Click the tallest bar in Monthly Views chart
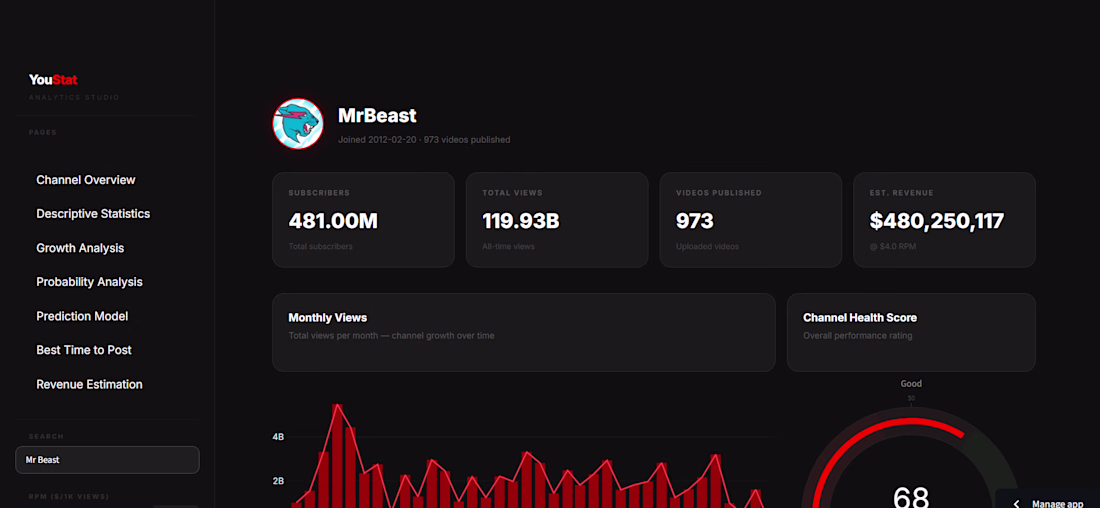This screenshot has height=508, width=1100. [337, 456]
